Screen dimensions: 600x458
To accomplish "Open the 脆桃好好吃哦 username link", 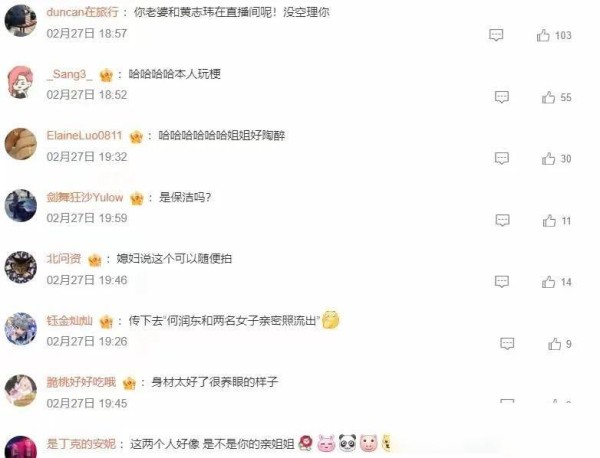I will click(81, 382).
